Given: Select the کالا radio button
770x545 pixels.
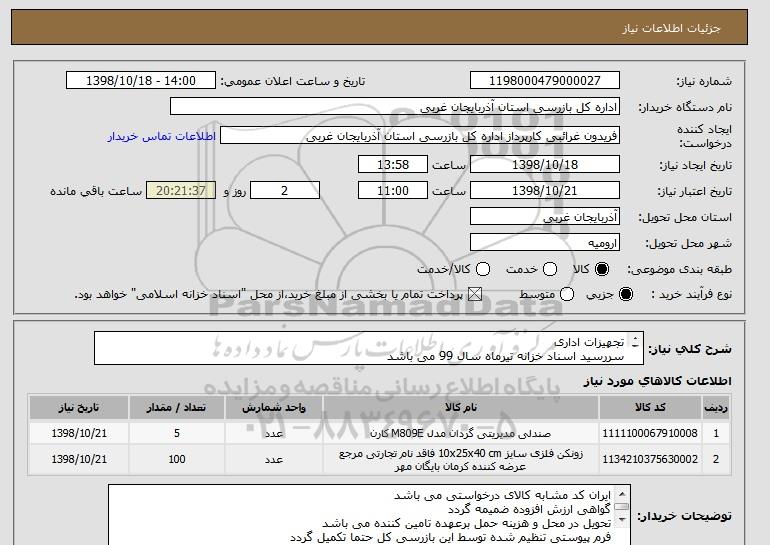Looking at the screenshot, I should (602, 269).
